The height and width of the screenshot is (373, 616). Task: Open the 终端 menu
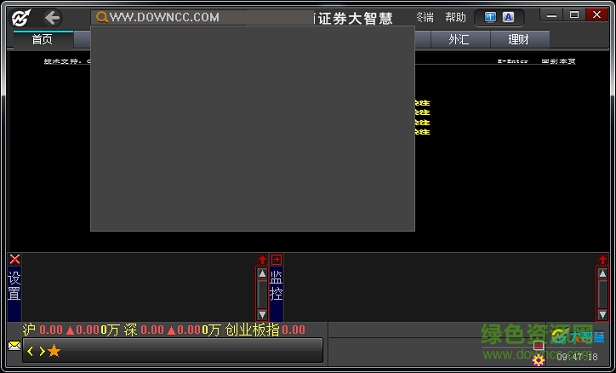coord(425,17)
